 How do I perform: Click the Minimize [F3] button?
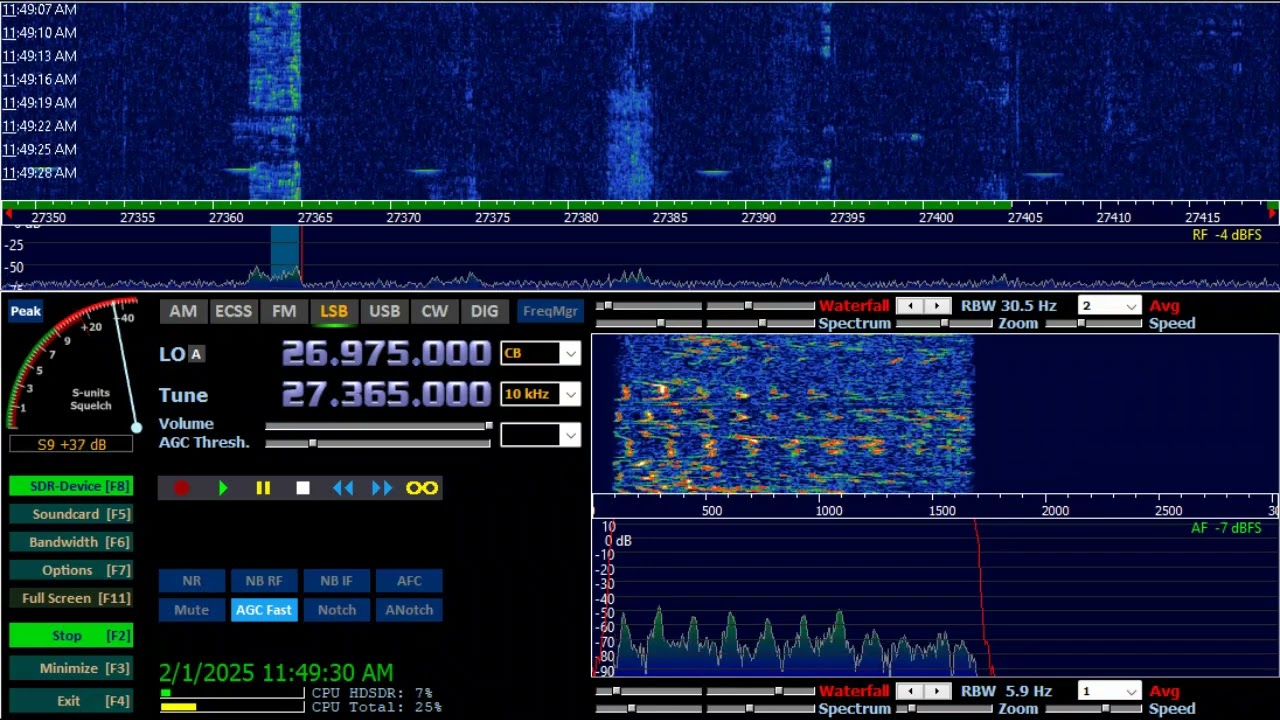[71, 668]
